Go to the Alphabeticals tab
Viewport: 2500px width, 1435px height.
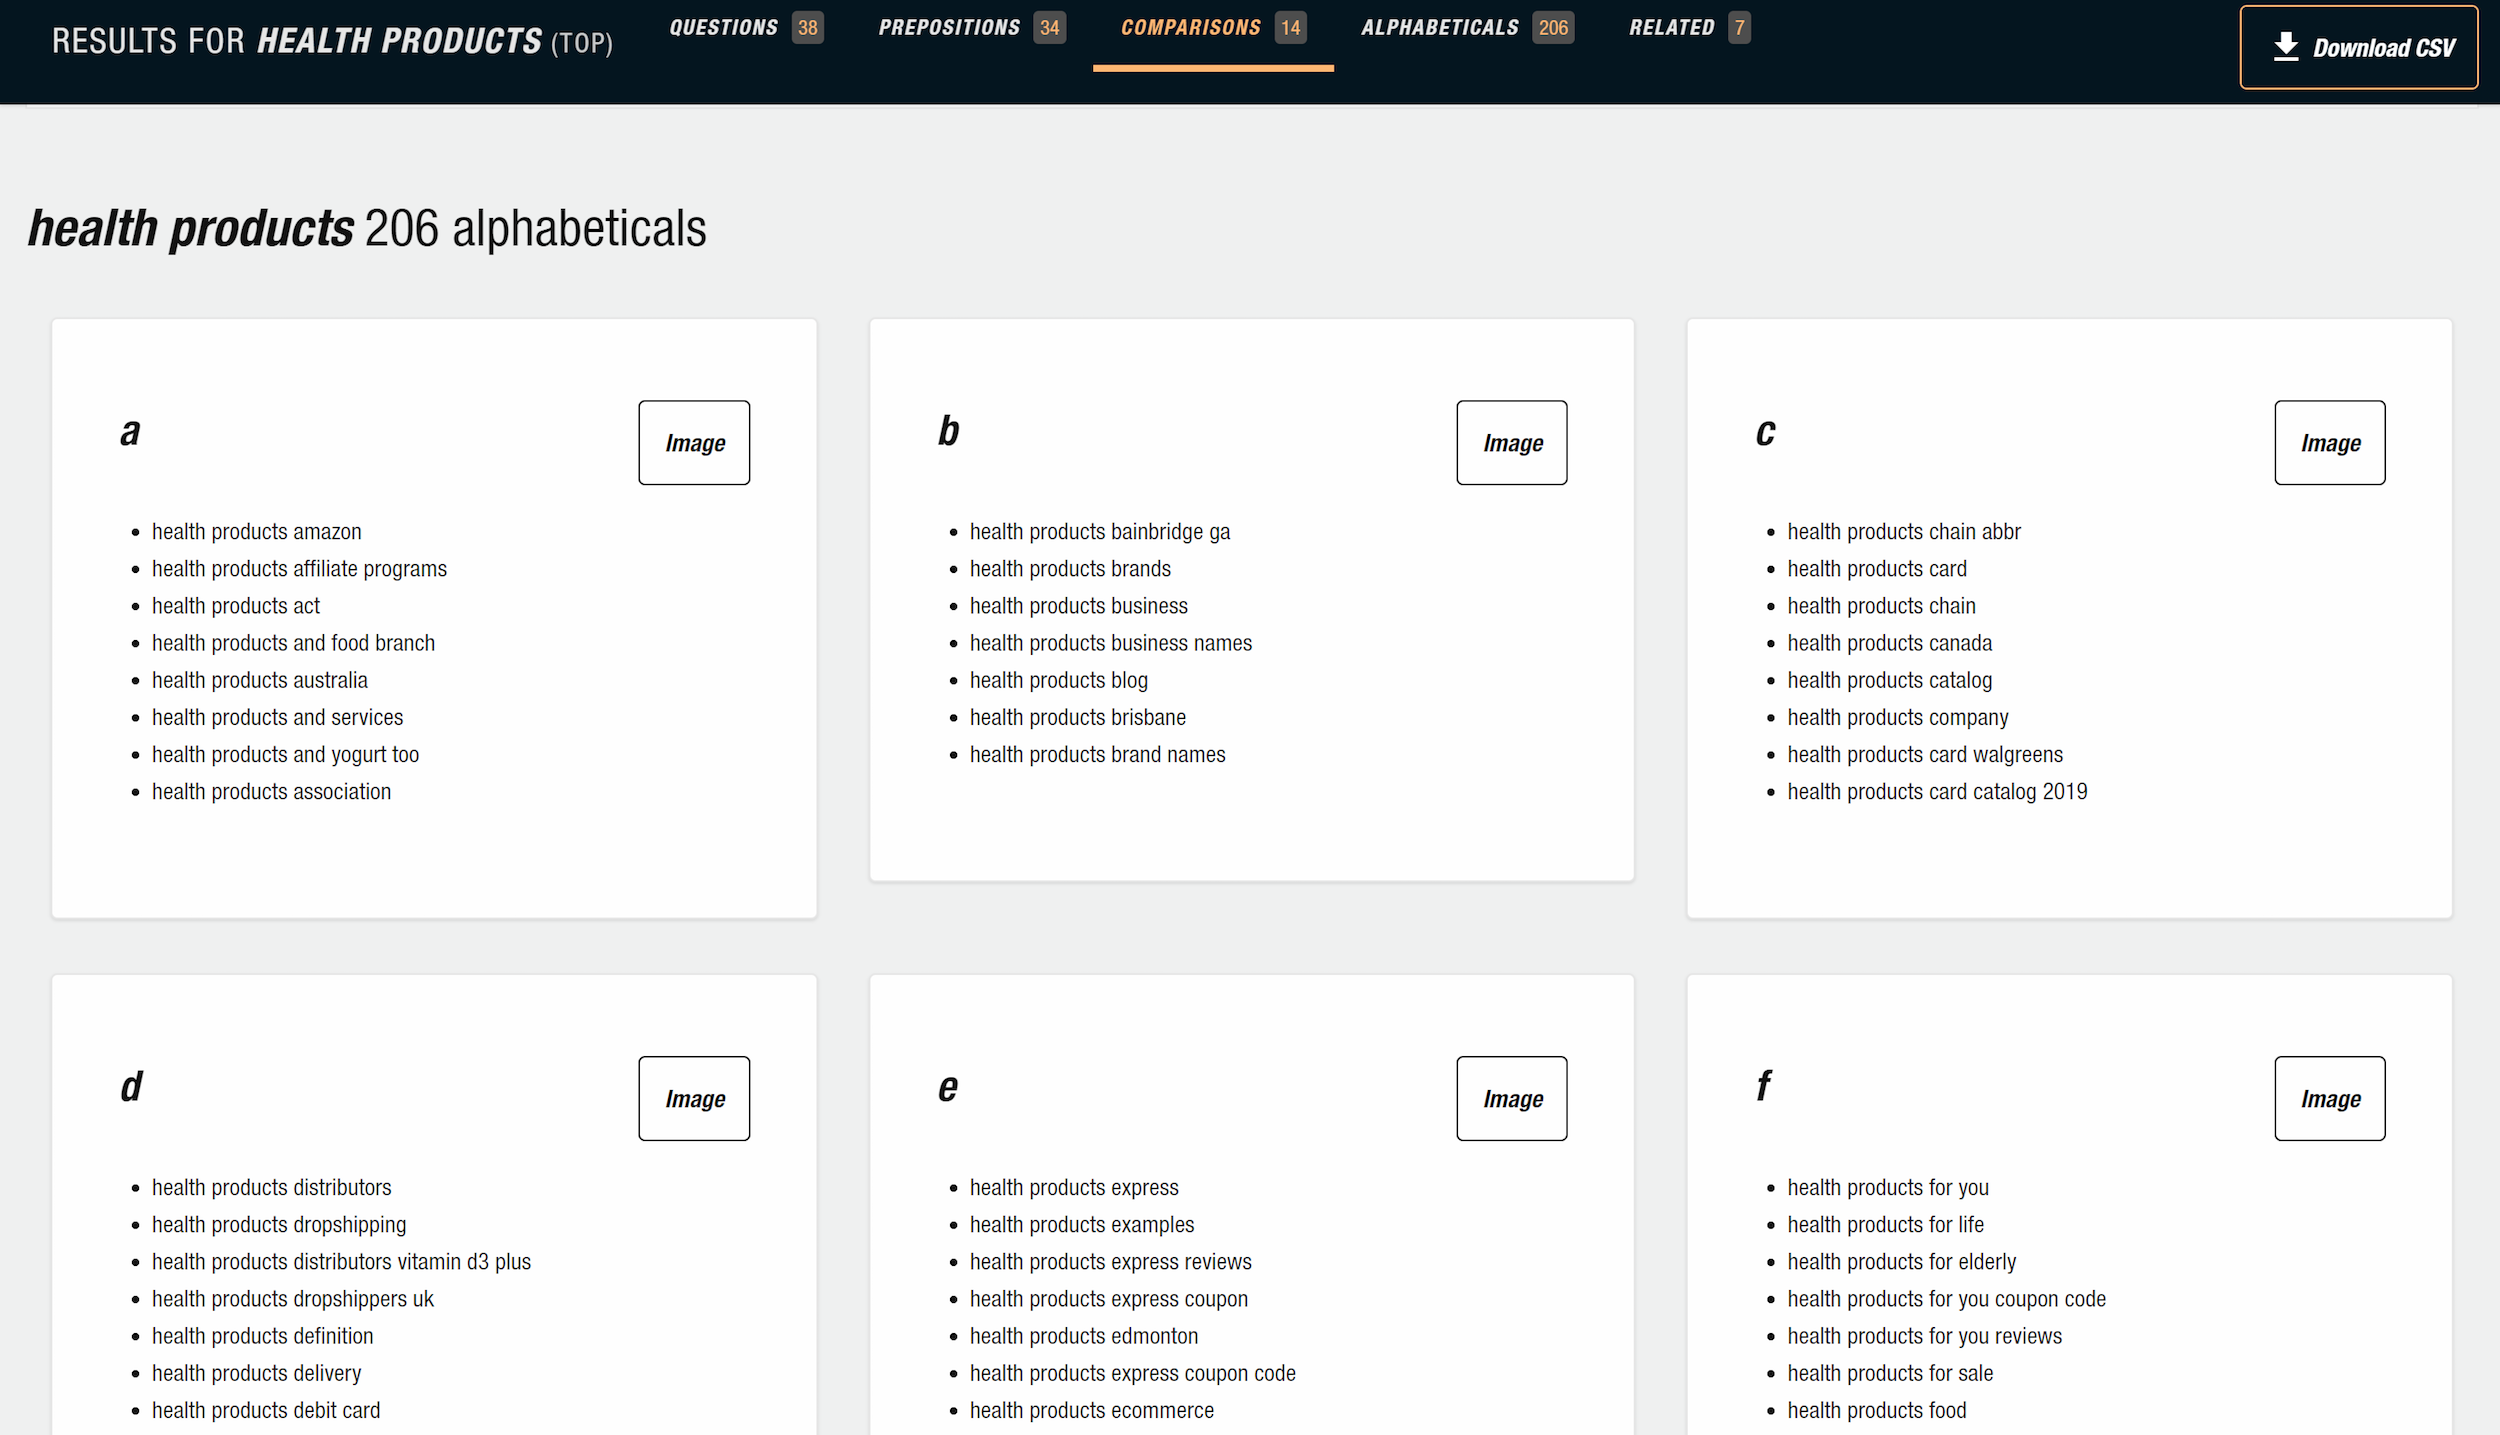pyautogui.click(x=1465, y=28)
